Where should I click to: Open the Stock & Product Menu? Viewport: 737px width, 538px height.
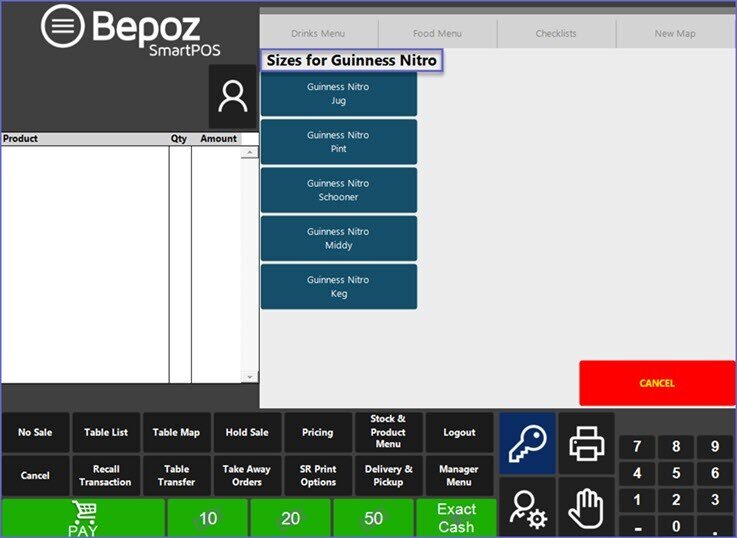click(x=388, y=431)
